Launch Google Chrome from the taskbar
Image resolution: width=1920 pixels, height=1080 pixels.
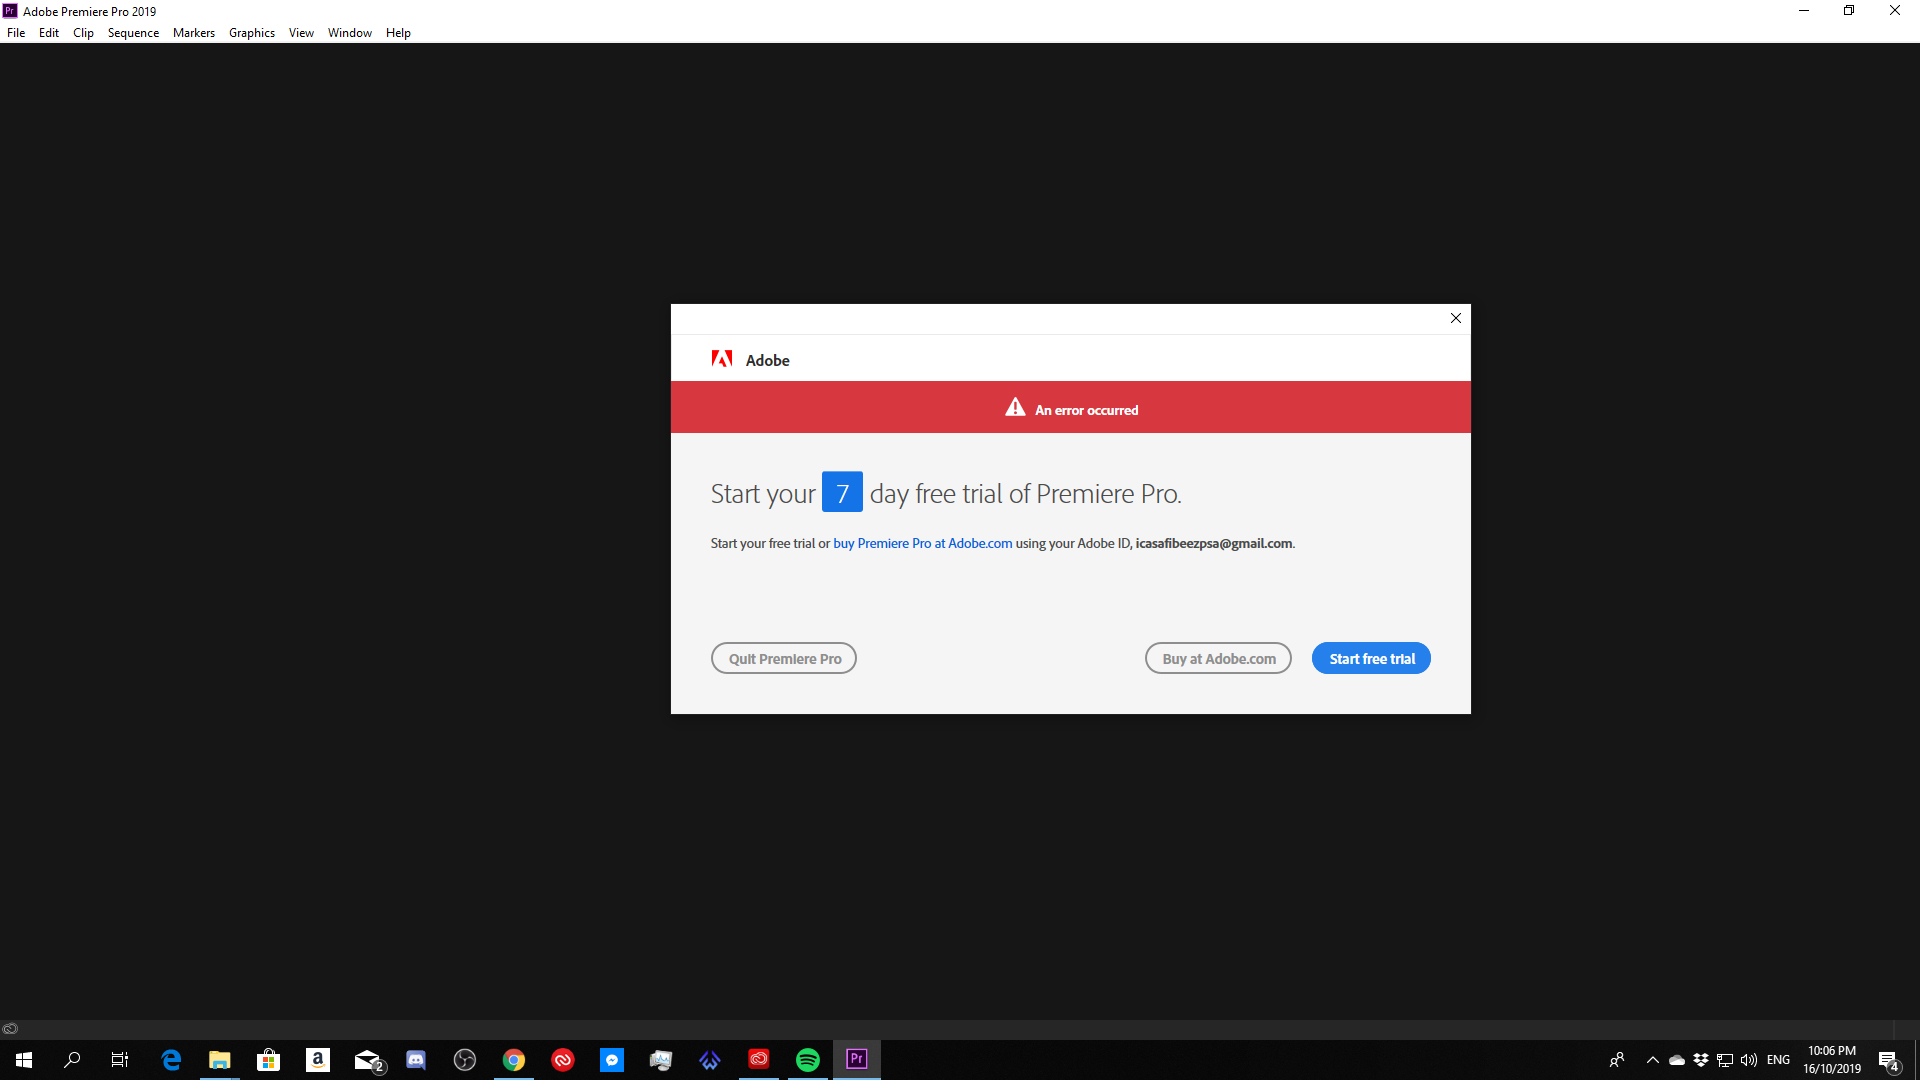click(x=514, y=1060)
